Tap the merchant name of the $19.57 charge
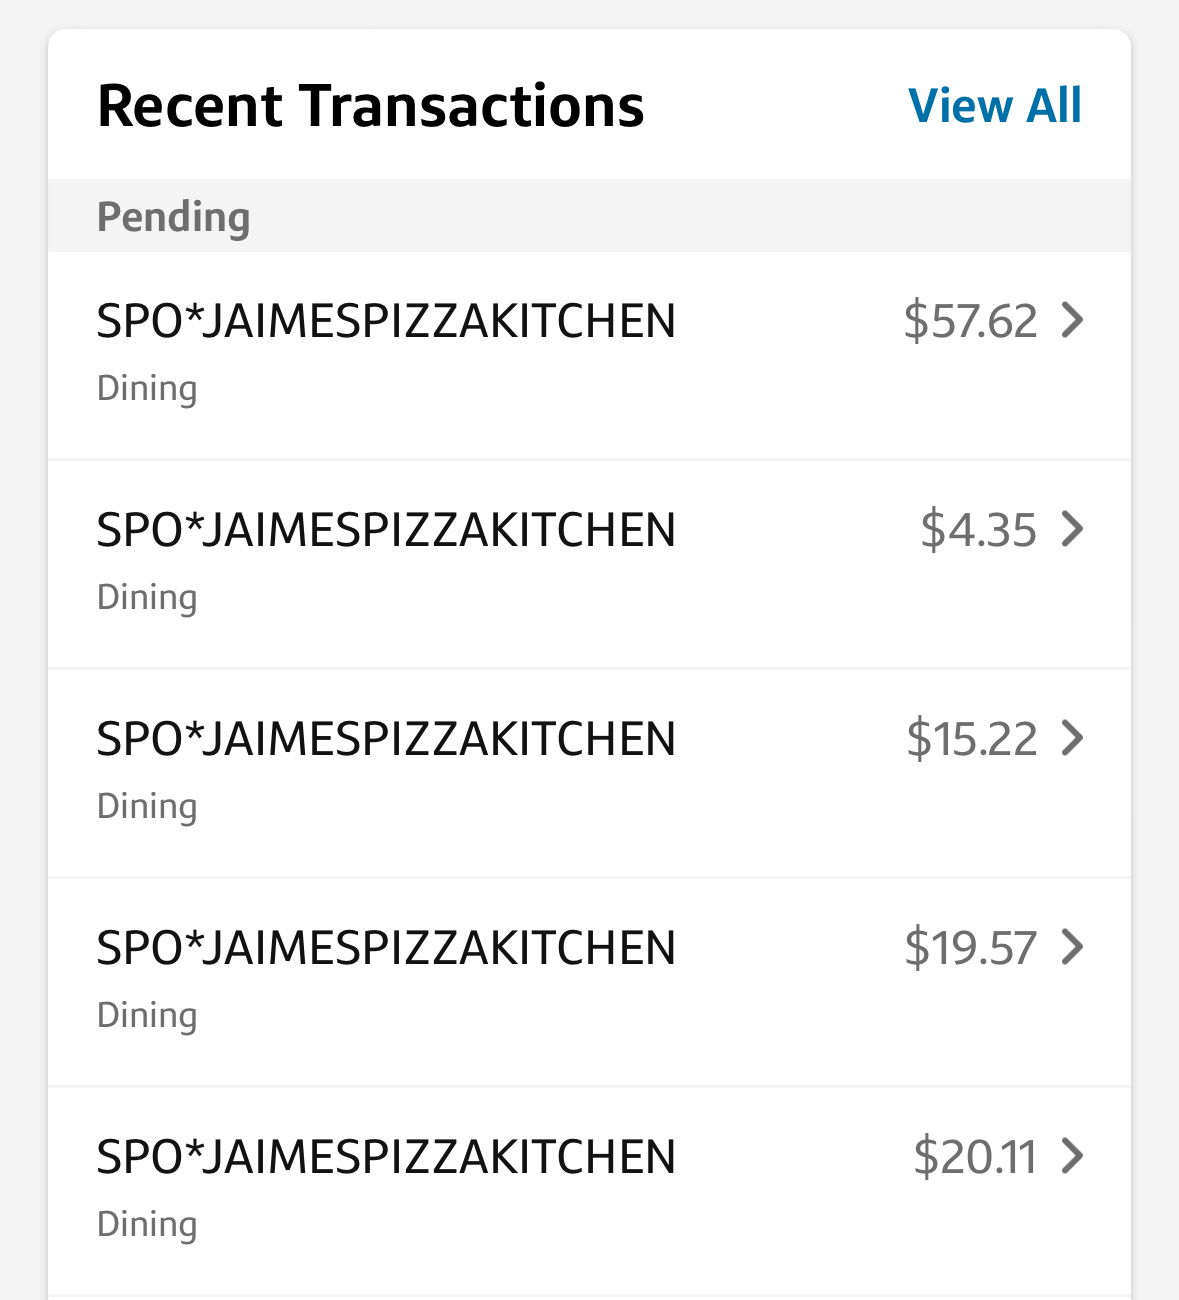 coord(386,948)
